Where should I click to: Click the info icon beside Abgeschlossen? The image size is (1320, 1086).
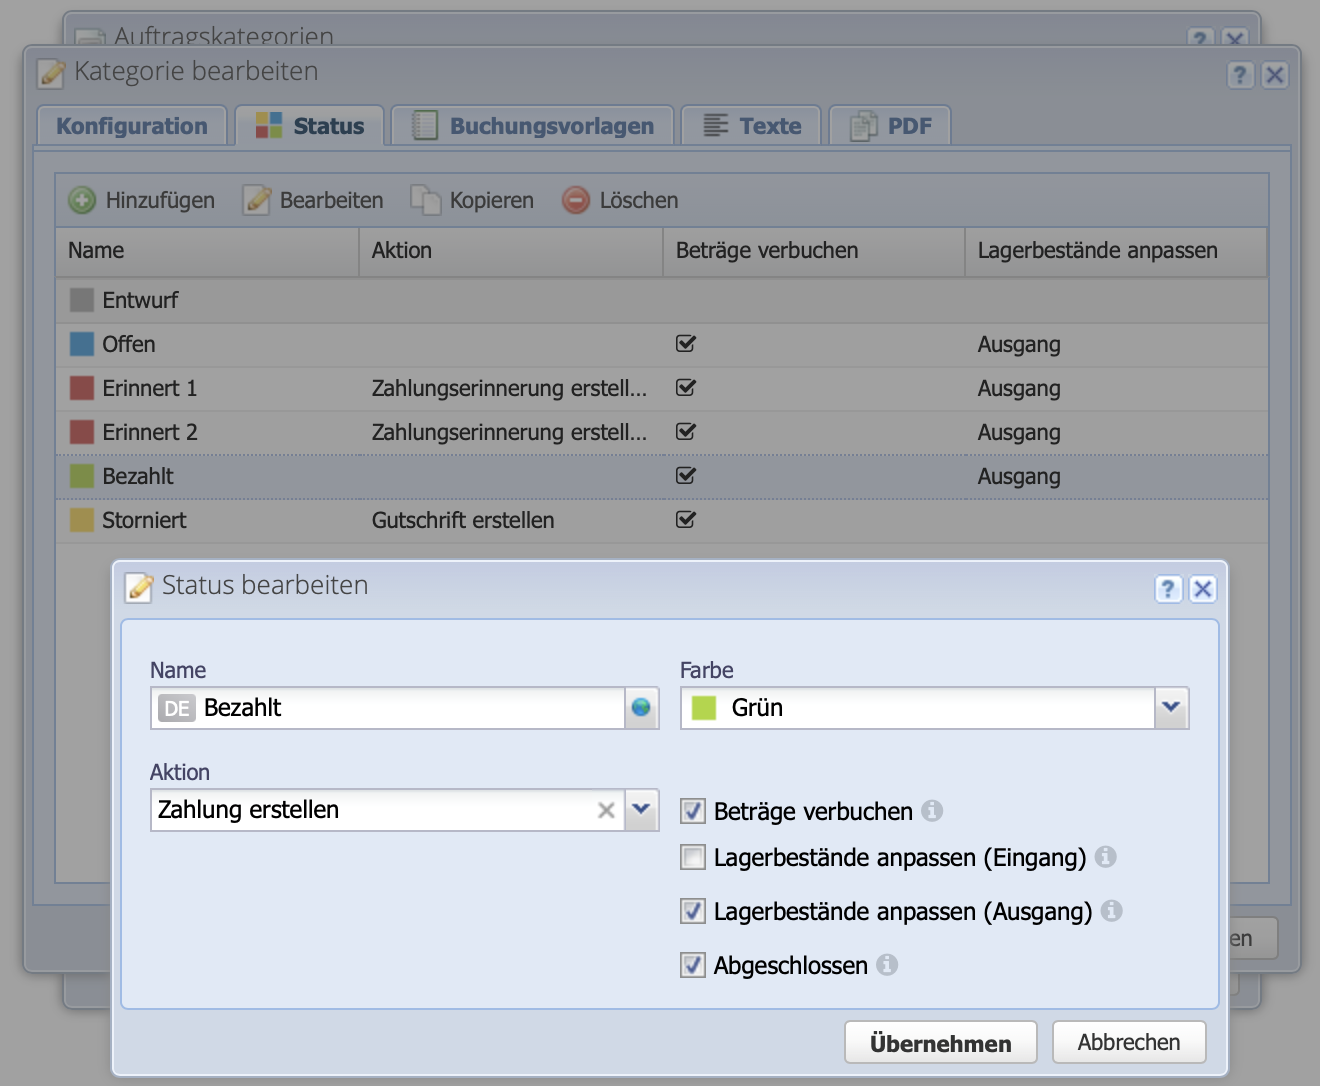click(x=889, y=964)
